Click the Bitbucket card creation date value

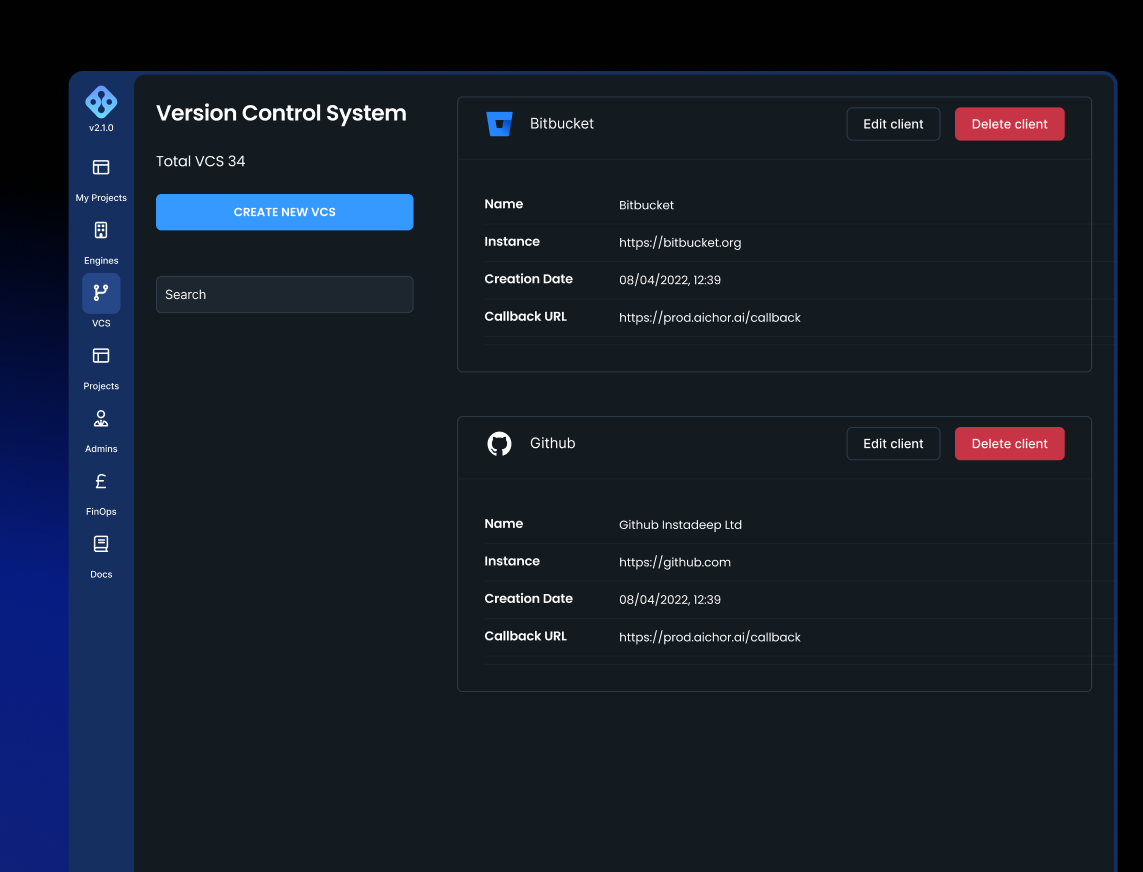point(670,280)
